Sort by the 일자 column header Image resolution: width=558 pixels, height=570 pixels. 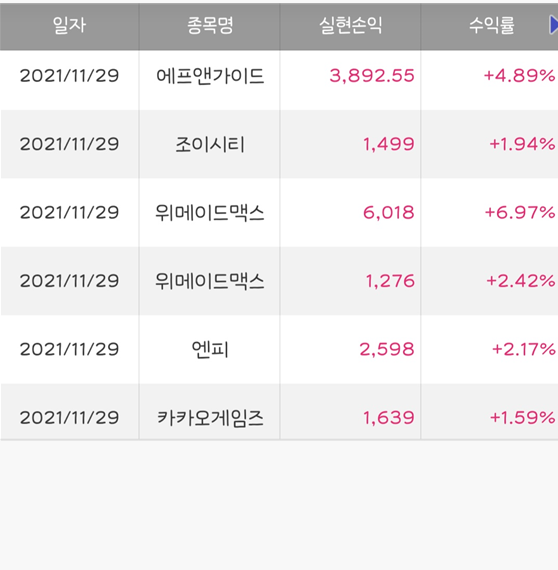coord(69,26)
